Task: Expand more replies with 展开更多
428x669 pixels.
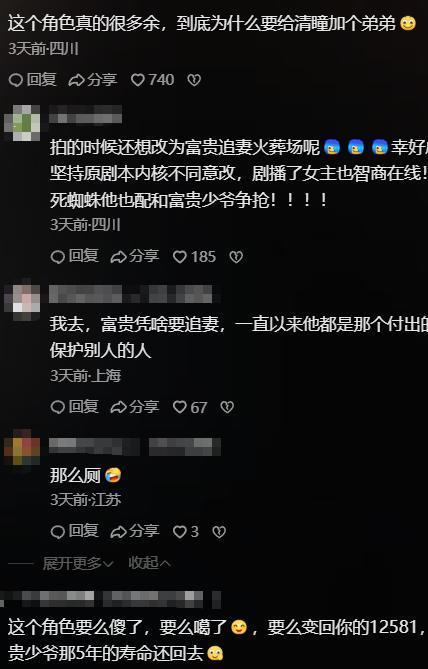Action: [78, 563]
